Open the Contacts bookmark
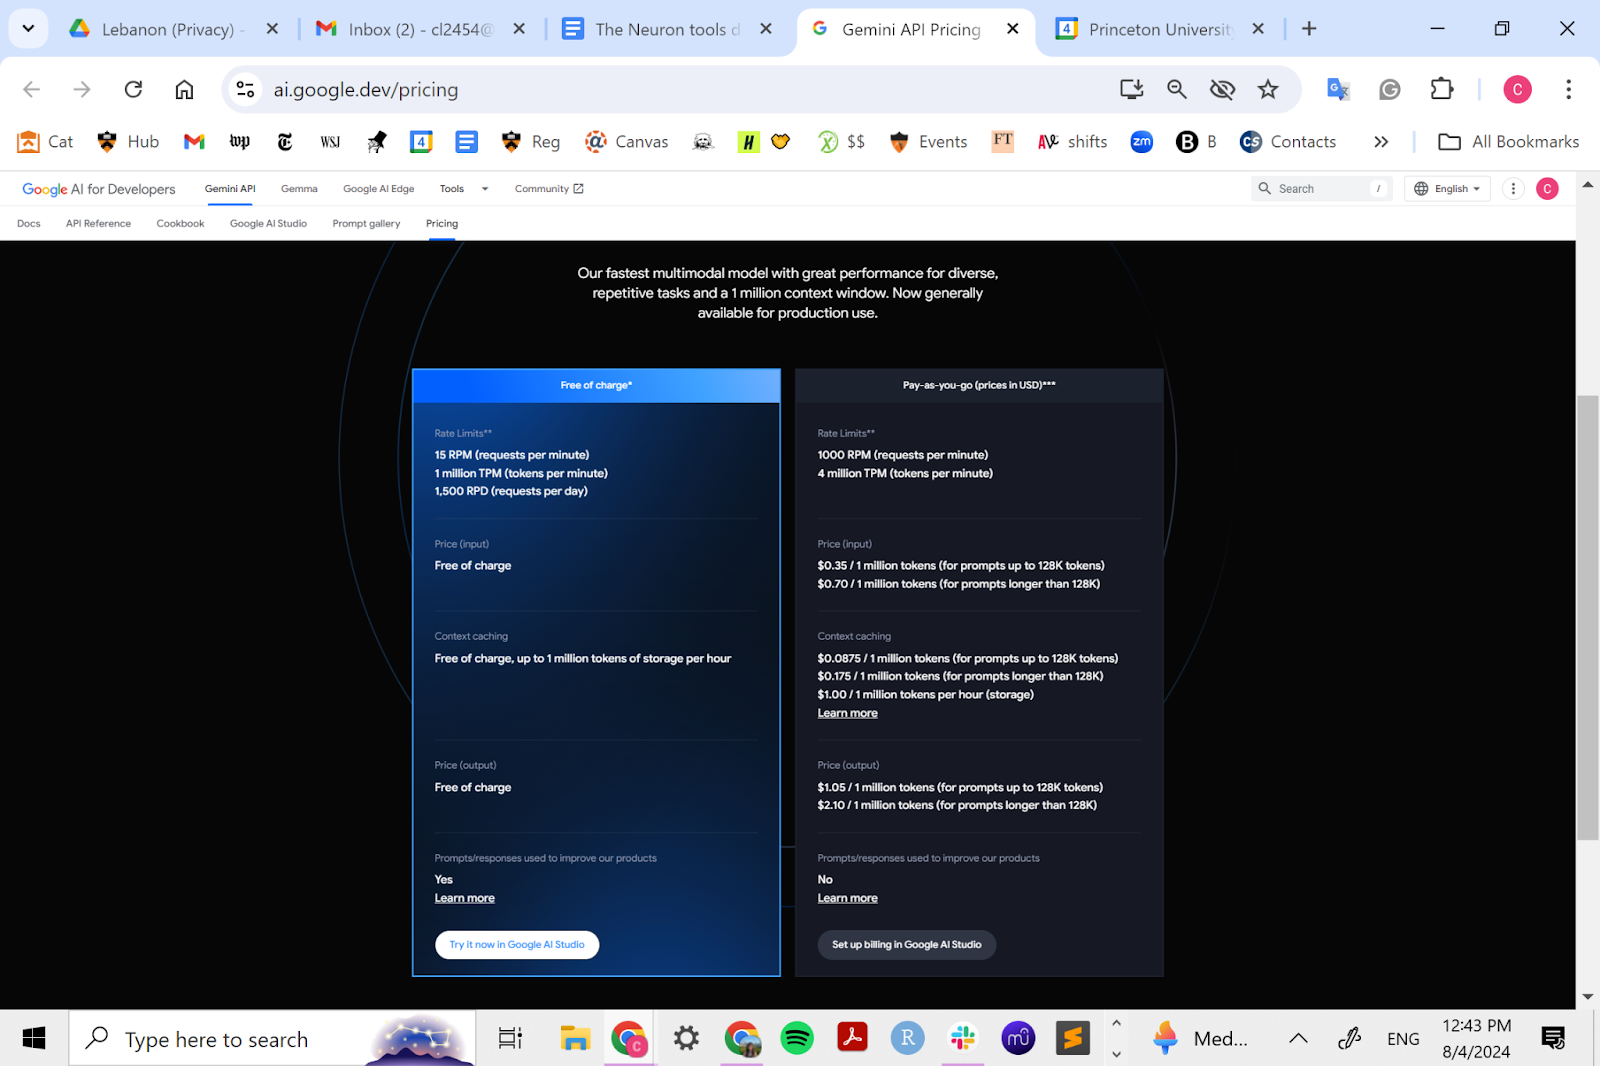This screenshot has width=1600, height=1066. pos(1288,142)
